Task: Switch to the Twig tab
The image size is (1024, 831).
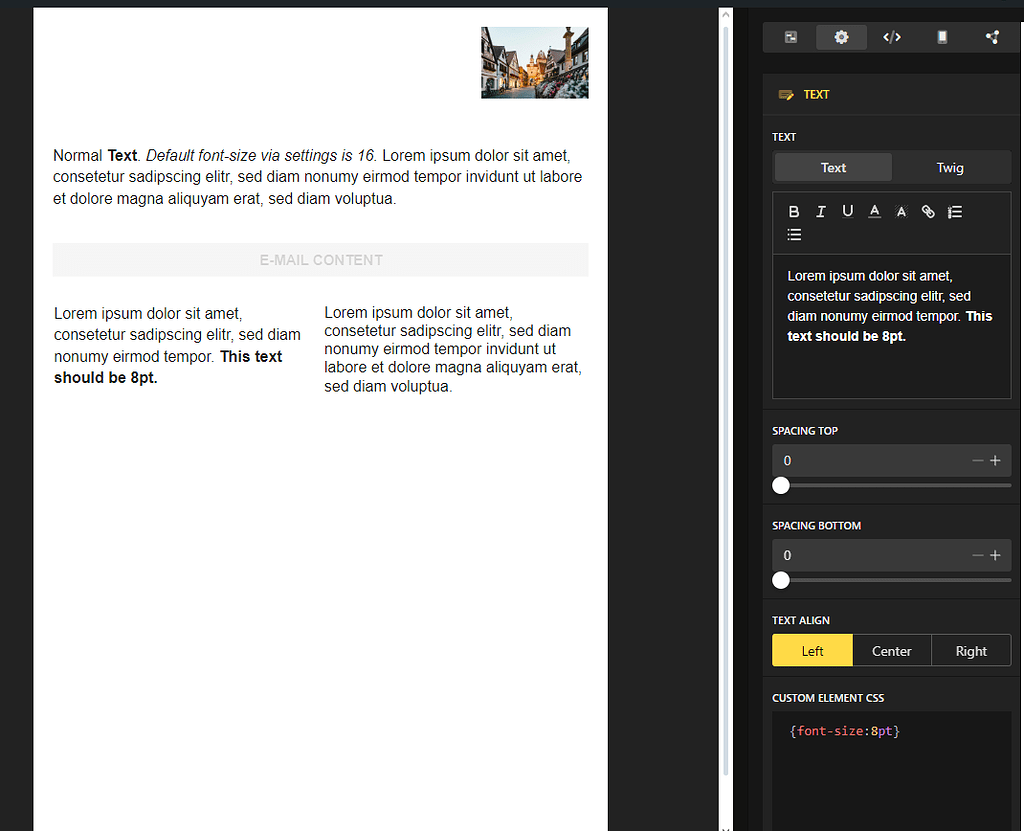Action: pos(951,168)
